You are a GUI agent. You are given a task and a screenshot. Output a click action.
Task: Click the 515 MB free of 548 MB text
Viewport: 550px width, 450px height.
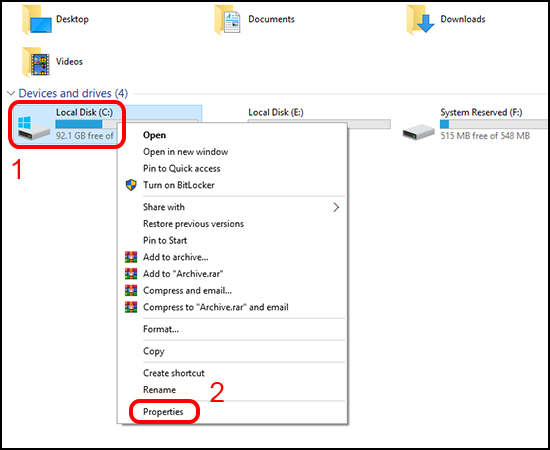pyautogui.click(x=485, y=136)
